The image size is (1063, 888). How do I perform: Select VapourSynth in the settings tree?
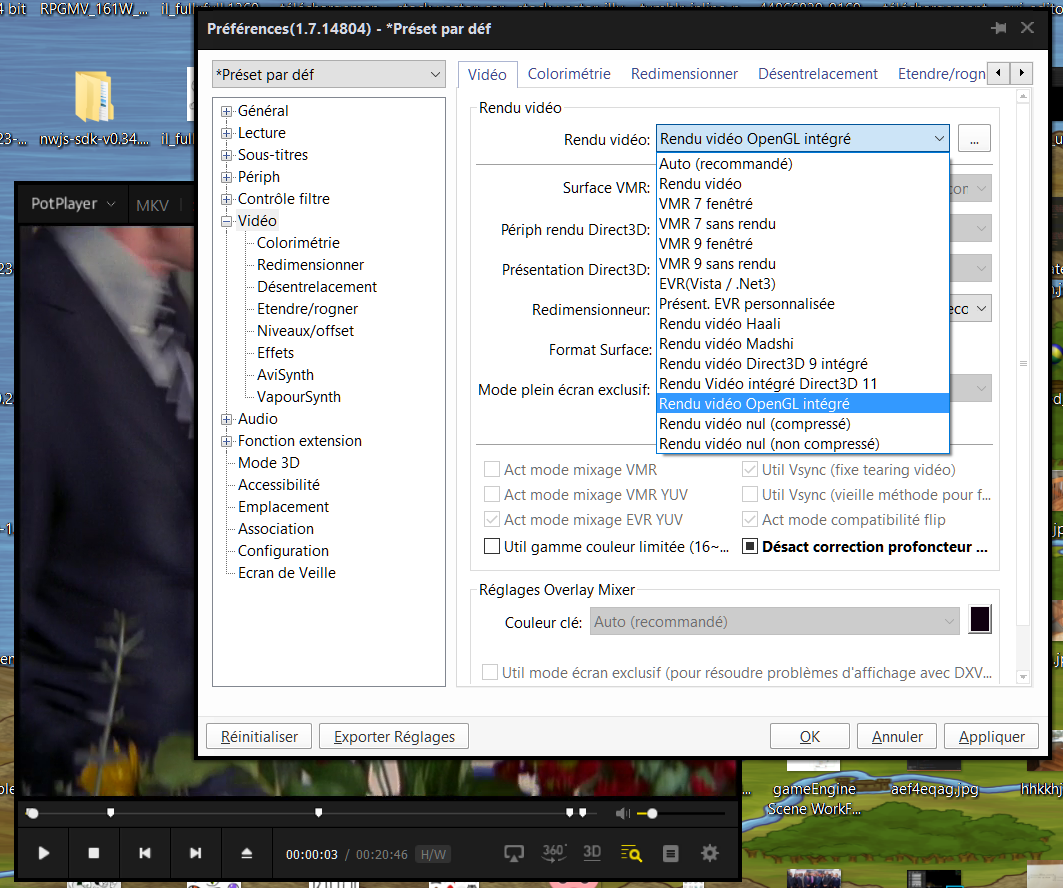click(x=298, y=397)
